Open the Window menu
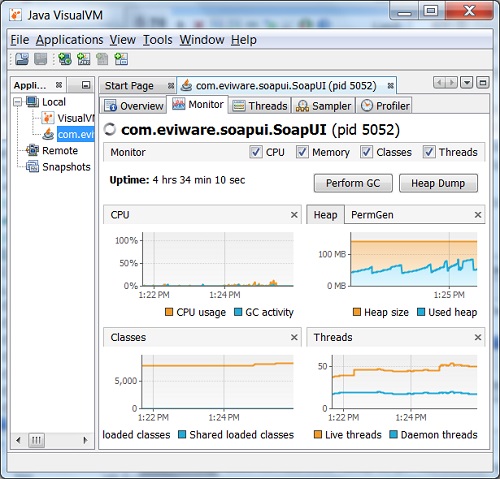The image size is (500, 479). click(202, 40)
